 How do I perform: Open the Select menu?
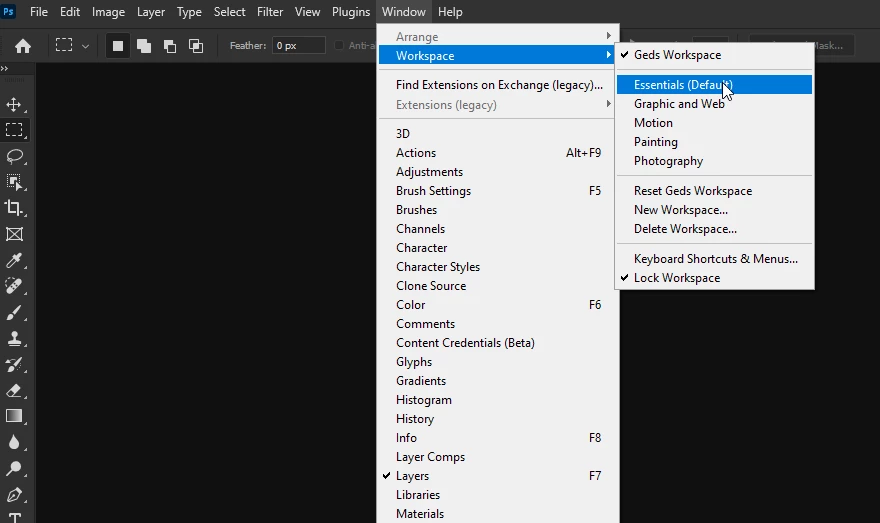(x=229, y=12)
